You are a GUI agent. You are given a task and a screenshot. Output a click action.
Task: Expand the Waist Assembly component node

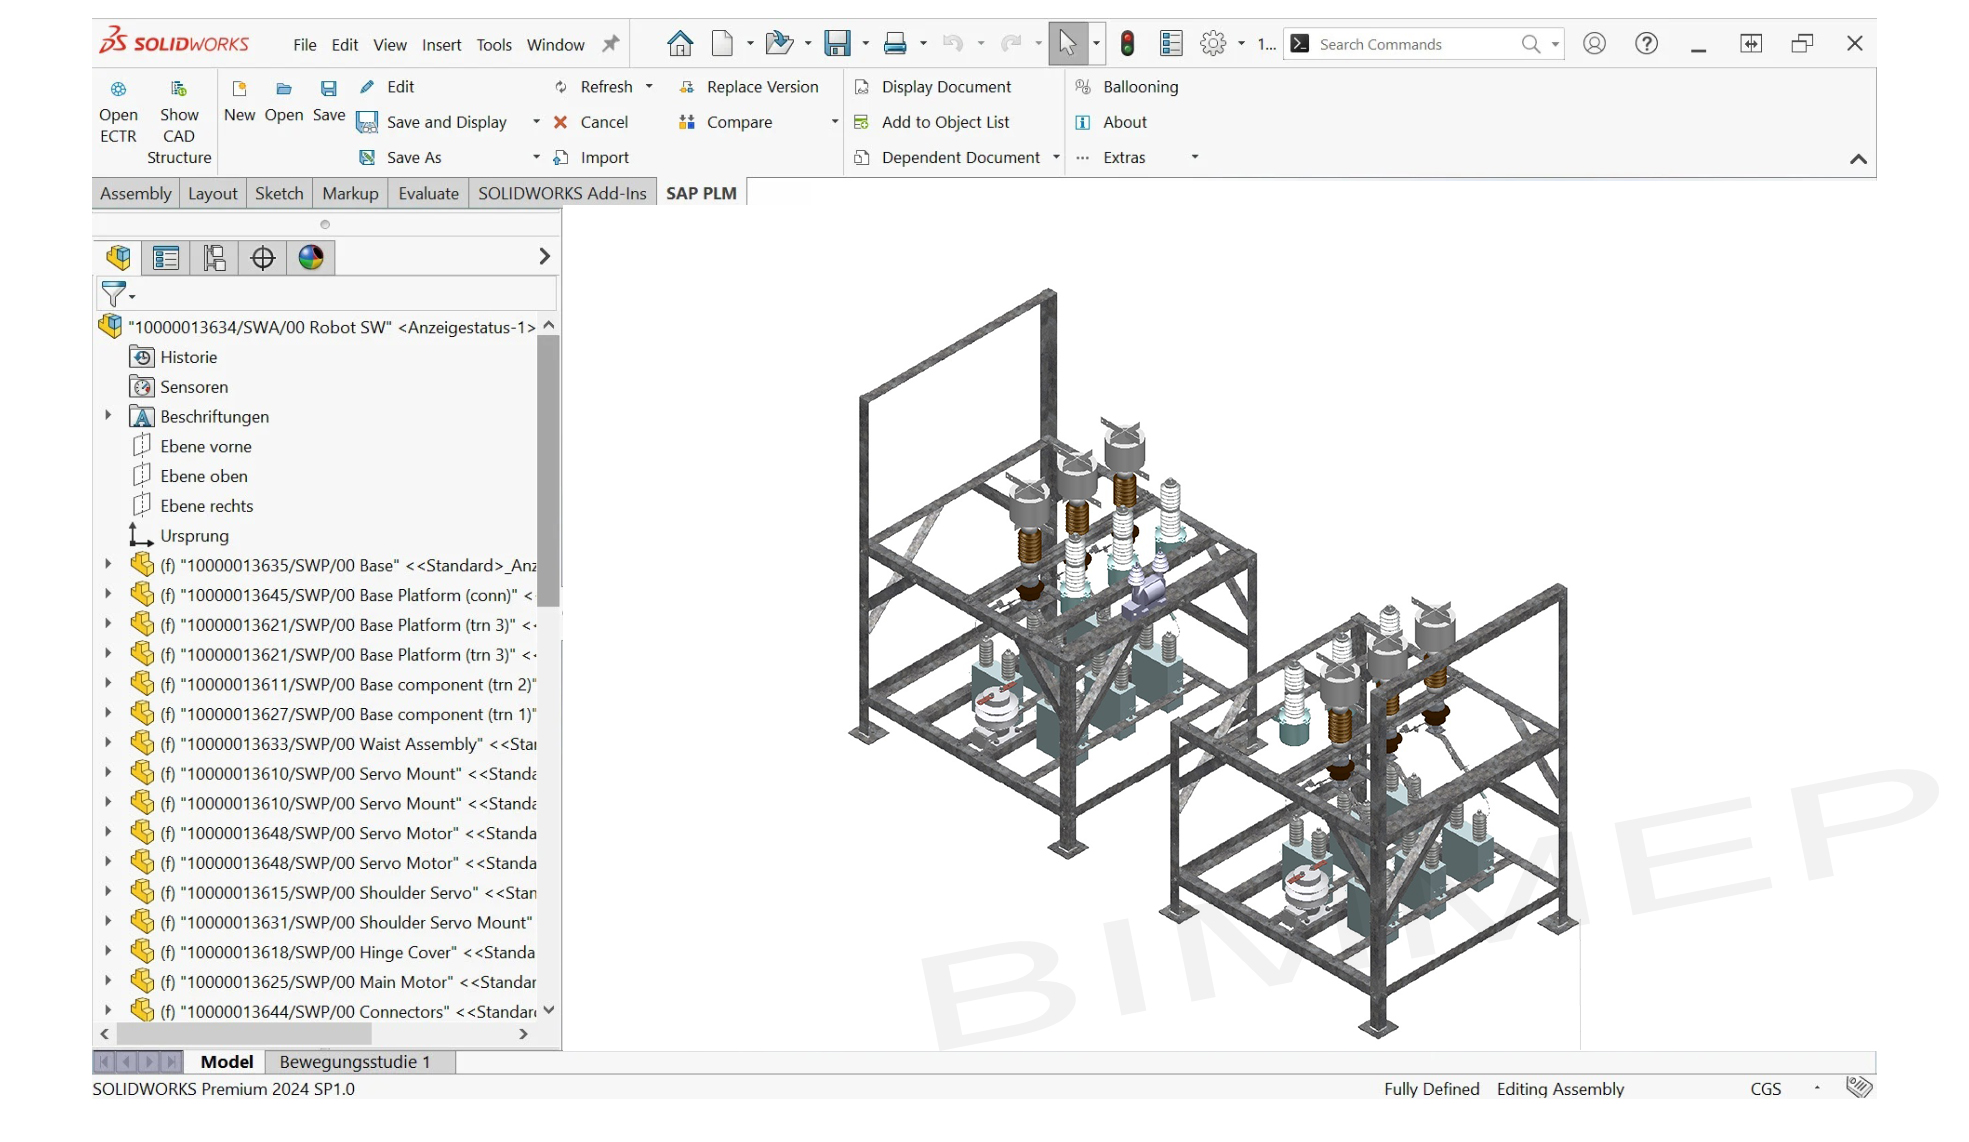tap(108, 743)
